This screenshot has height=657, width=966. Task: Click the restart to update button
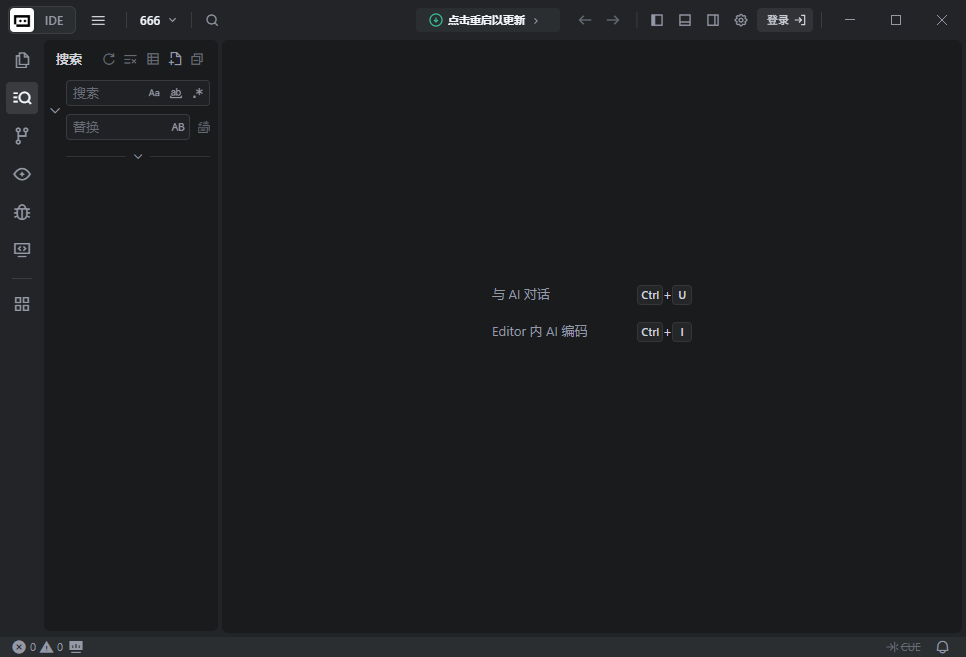pos(488,20)
